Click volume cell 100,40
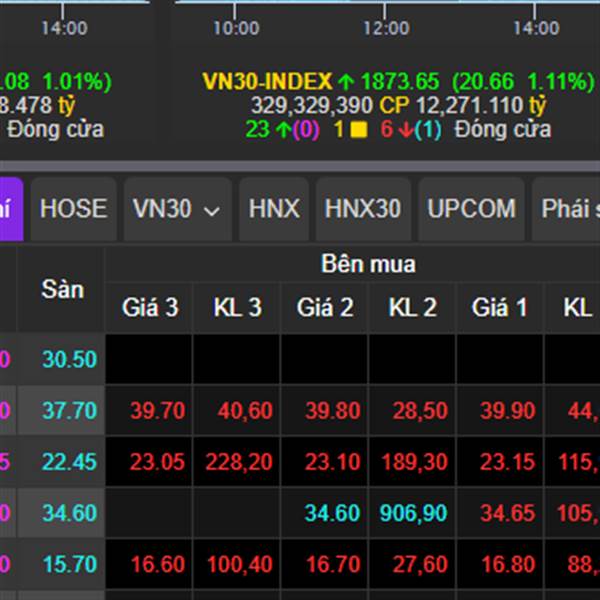The width and height of the screenshot is (600, 600). 240,564
